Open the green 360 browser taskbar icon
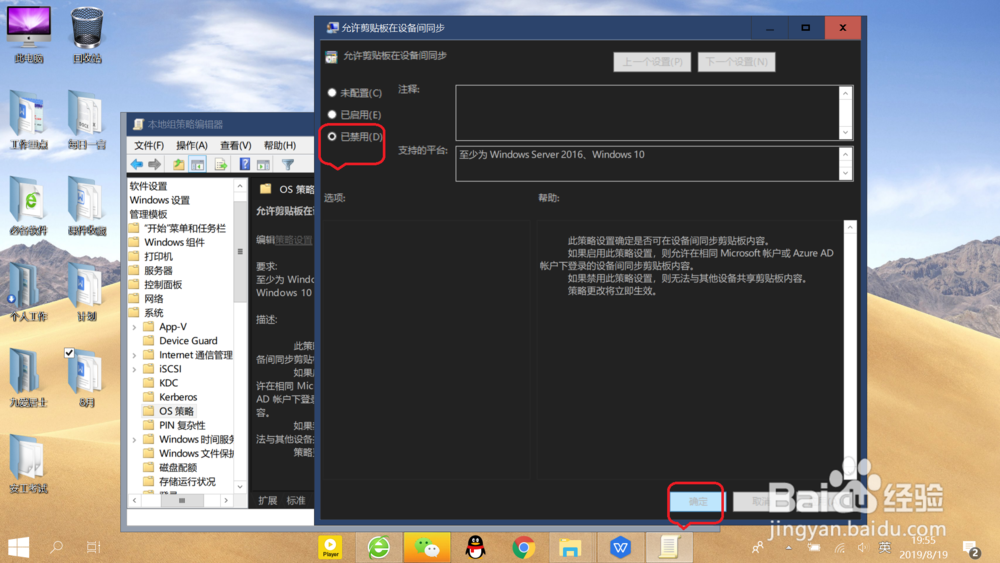The height and width of the screenshot is (563, 1000). pyautogui.click(x=379, y=547)
